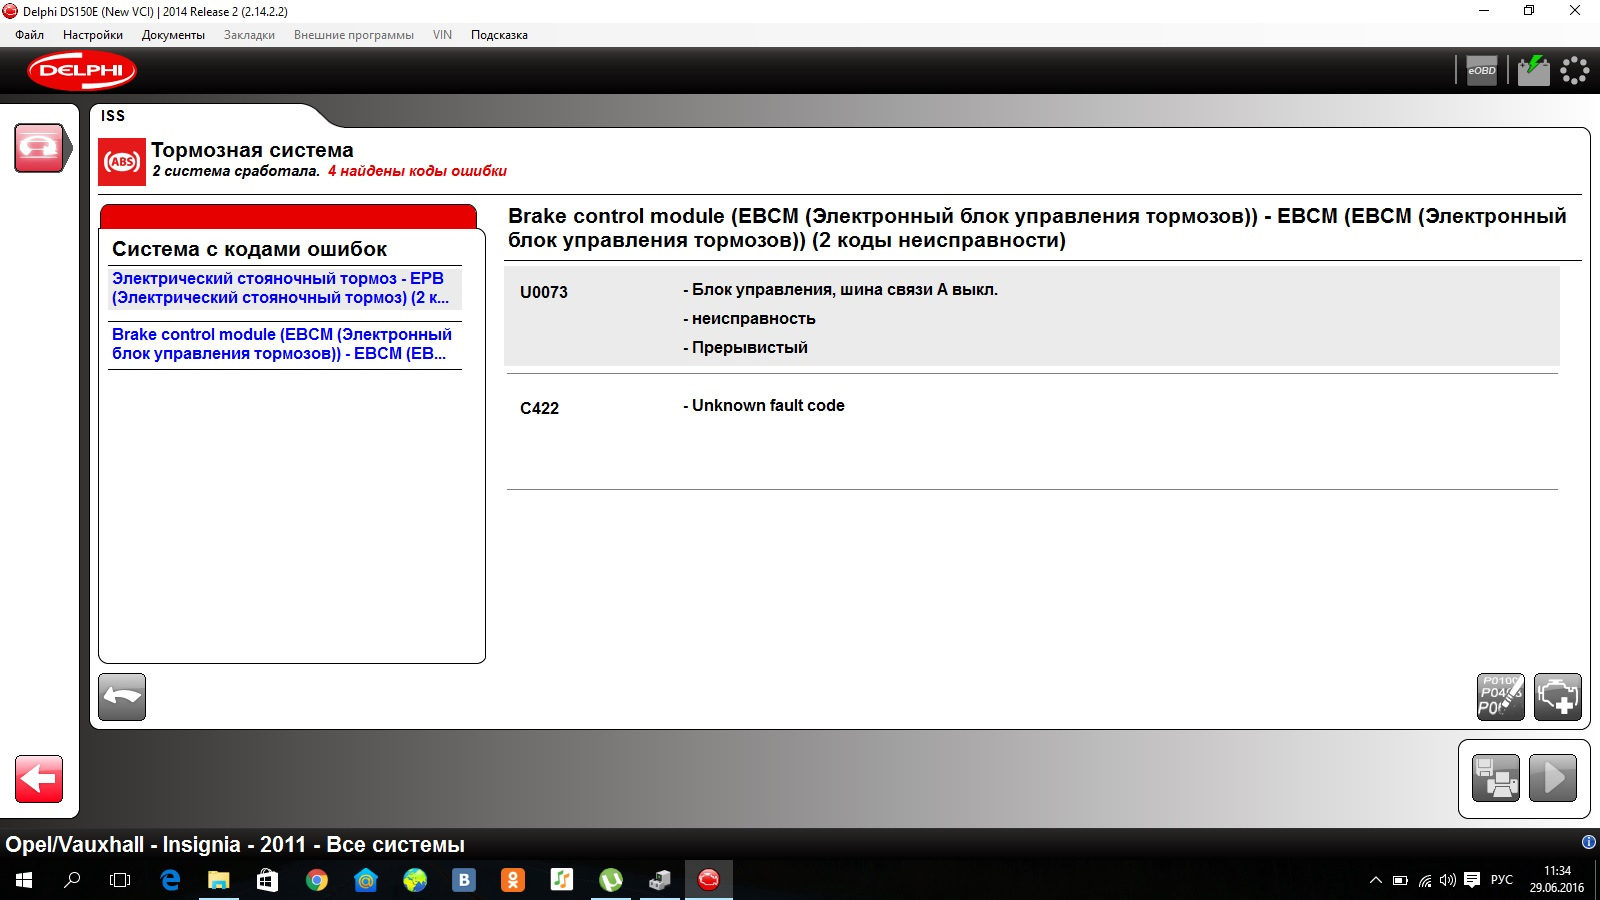Launch Google Chrome from the taskbar
This screenshot has width=1600, height=900.
316,880
